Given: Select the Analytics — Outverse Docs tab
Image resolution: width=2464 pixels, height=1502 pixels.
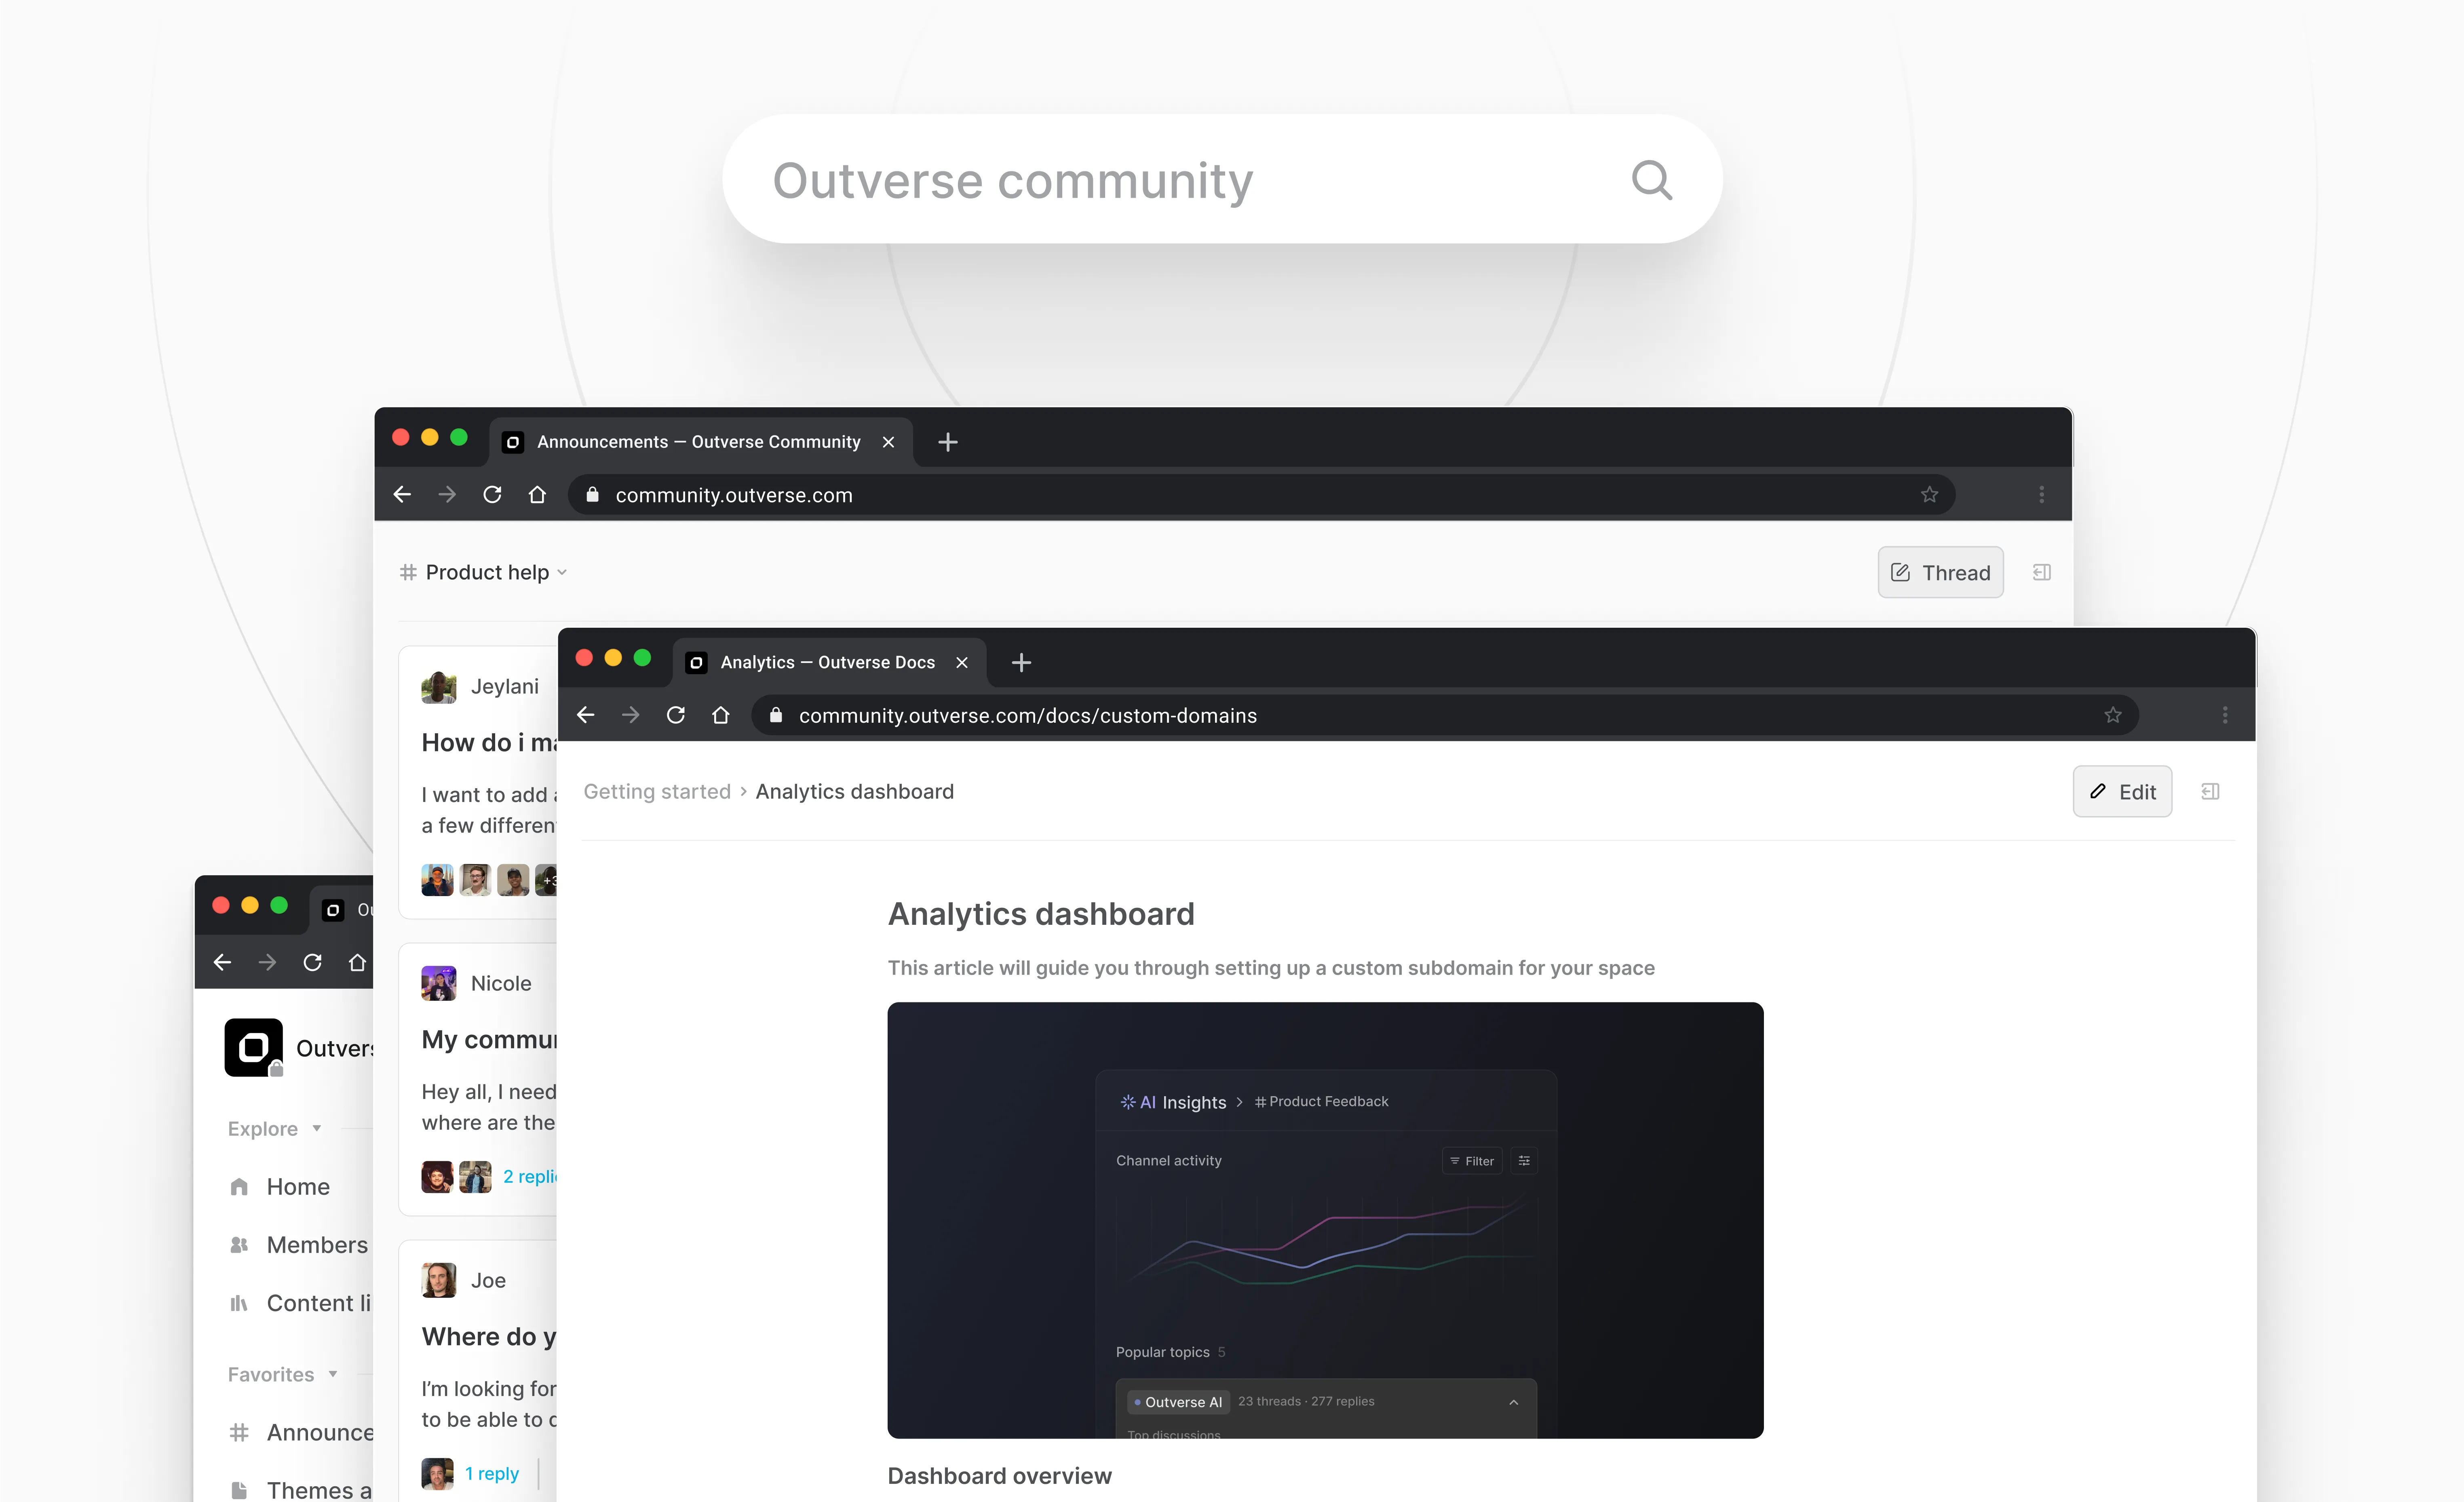Looking at the screenshot, I should coord(829,662).
